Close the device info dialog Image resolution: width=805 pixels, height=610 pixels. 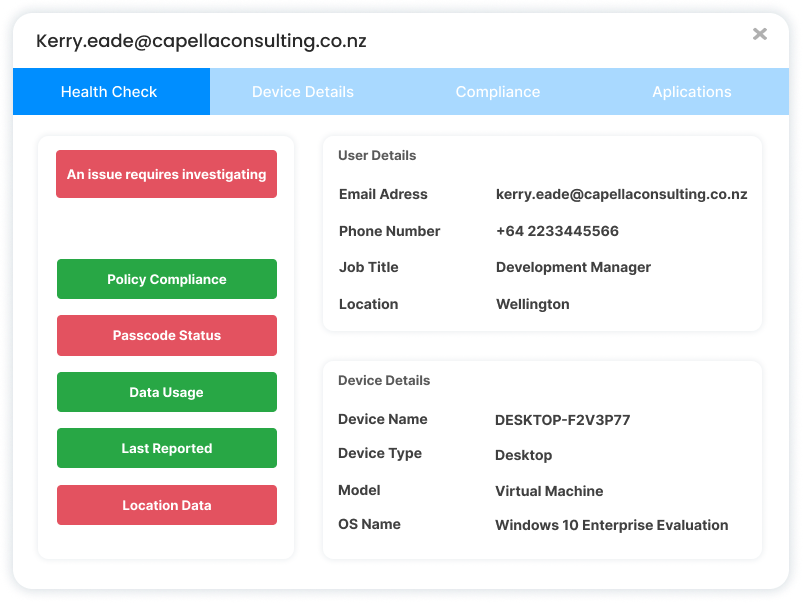pyautogui.click(x=759, y=34)
